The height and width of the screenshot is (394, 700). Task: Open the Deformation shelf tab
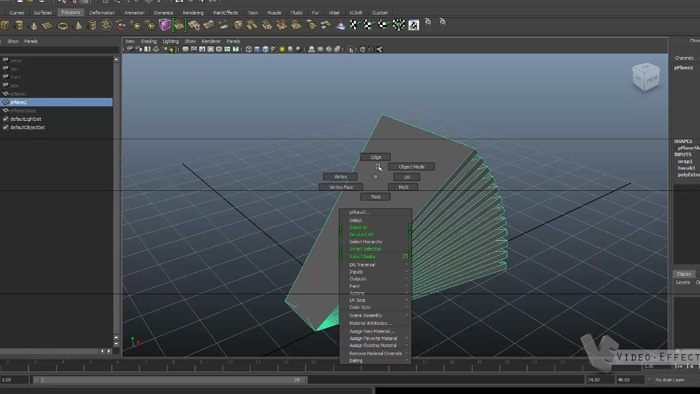pos(102,12)
